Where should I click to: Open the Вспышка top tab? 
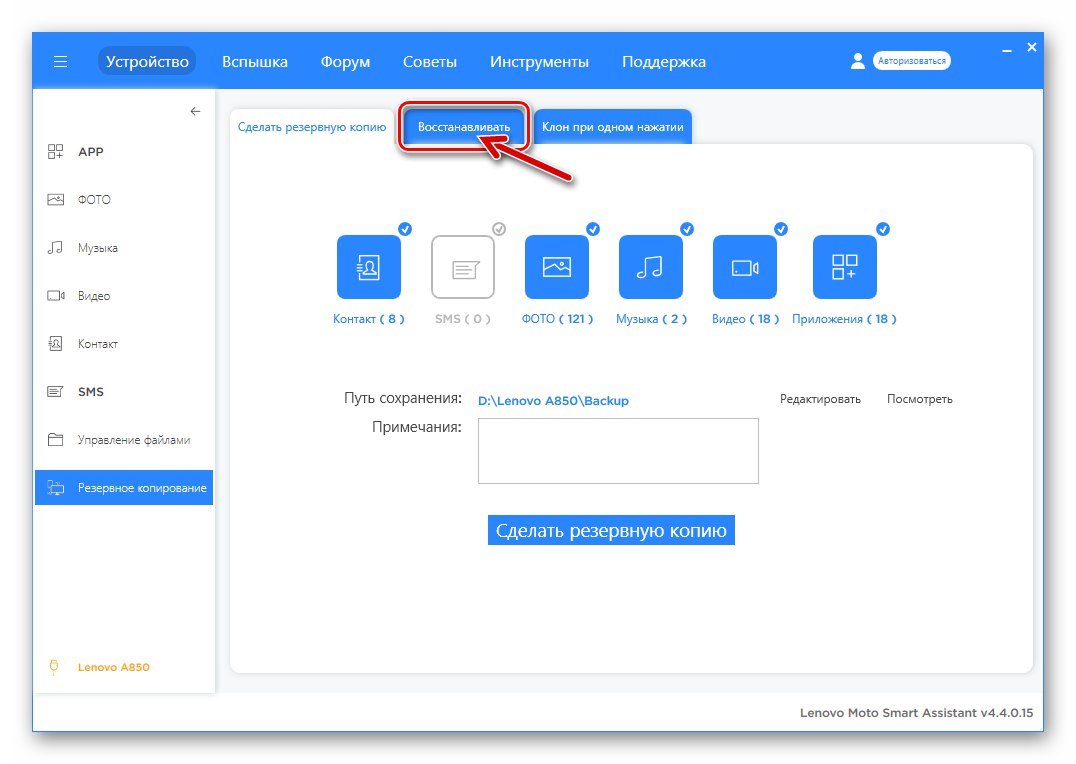click(255, 62)
